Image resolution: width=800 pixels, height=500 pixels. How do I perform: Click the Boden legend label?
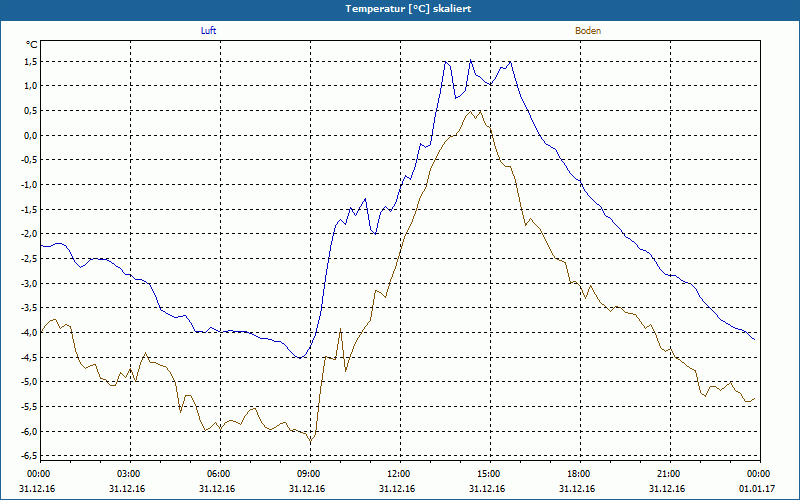pyautogui.click(x=588, y=31)
